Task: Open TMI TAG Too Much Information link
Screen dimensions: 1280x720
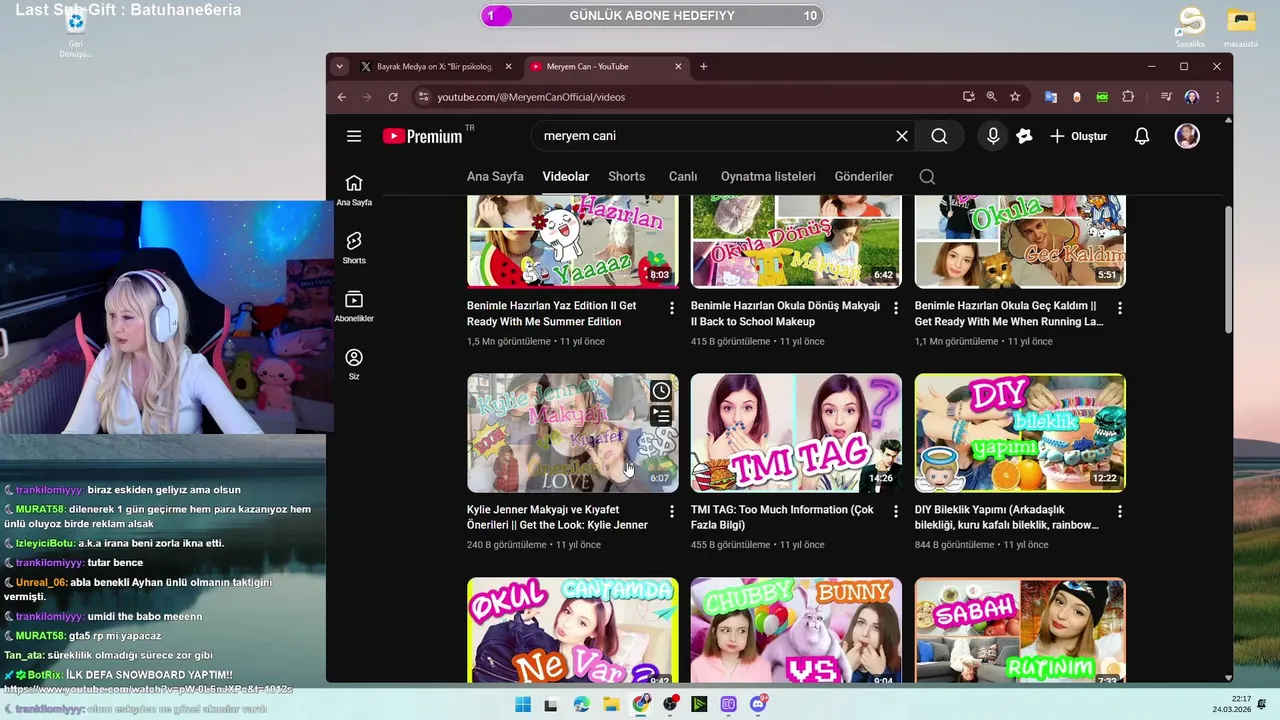Action: point(782,517)
